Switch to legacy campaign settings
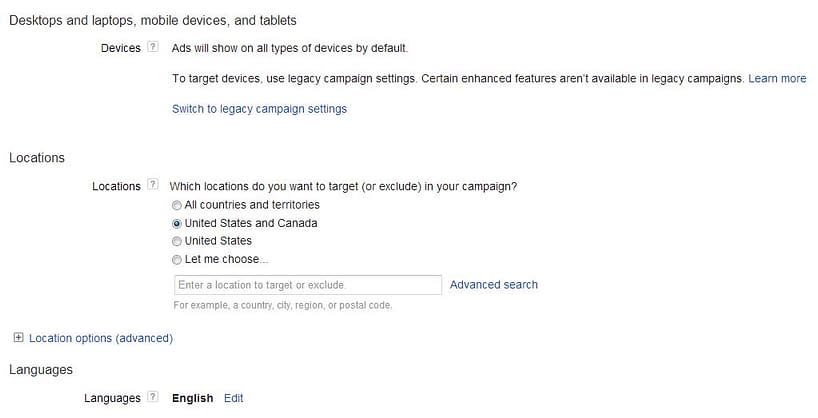818x418 pixels. coord(259,109)
